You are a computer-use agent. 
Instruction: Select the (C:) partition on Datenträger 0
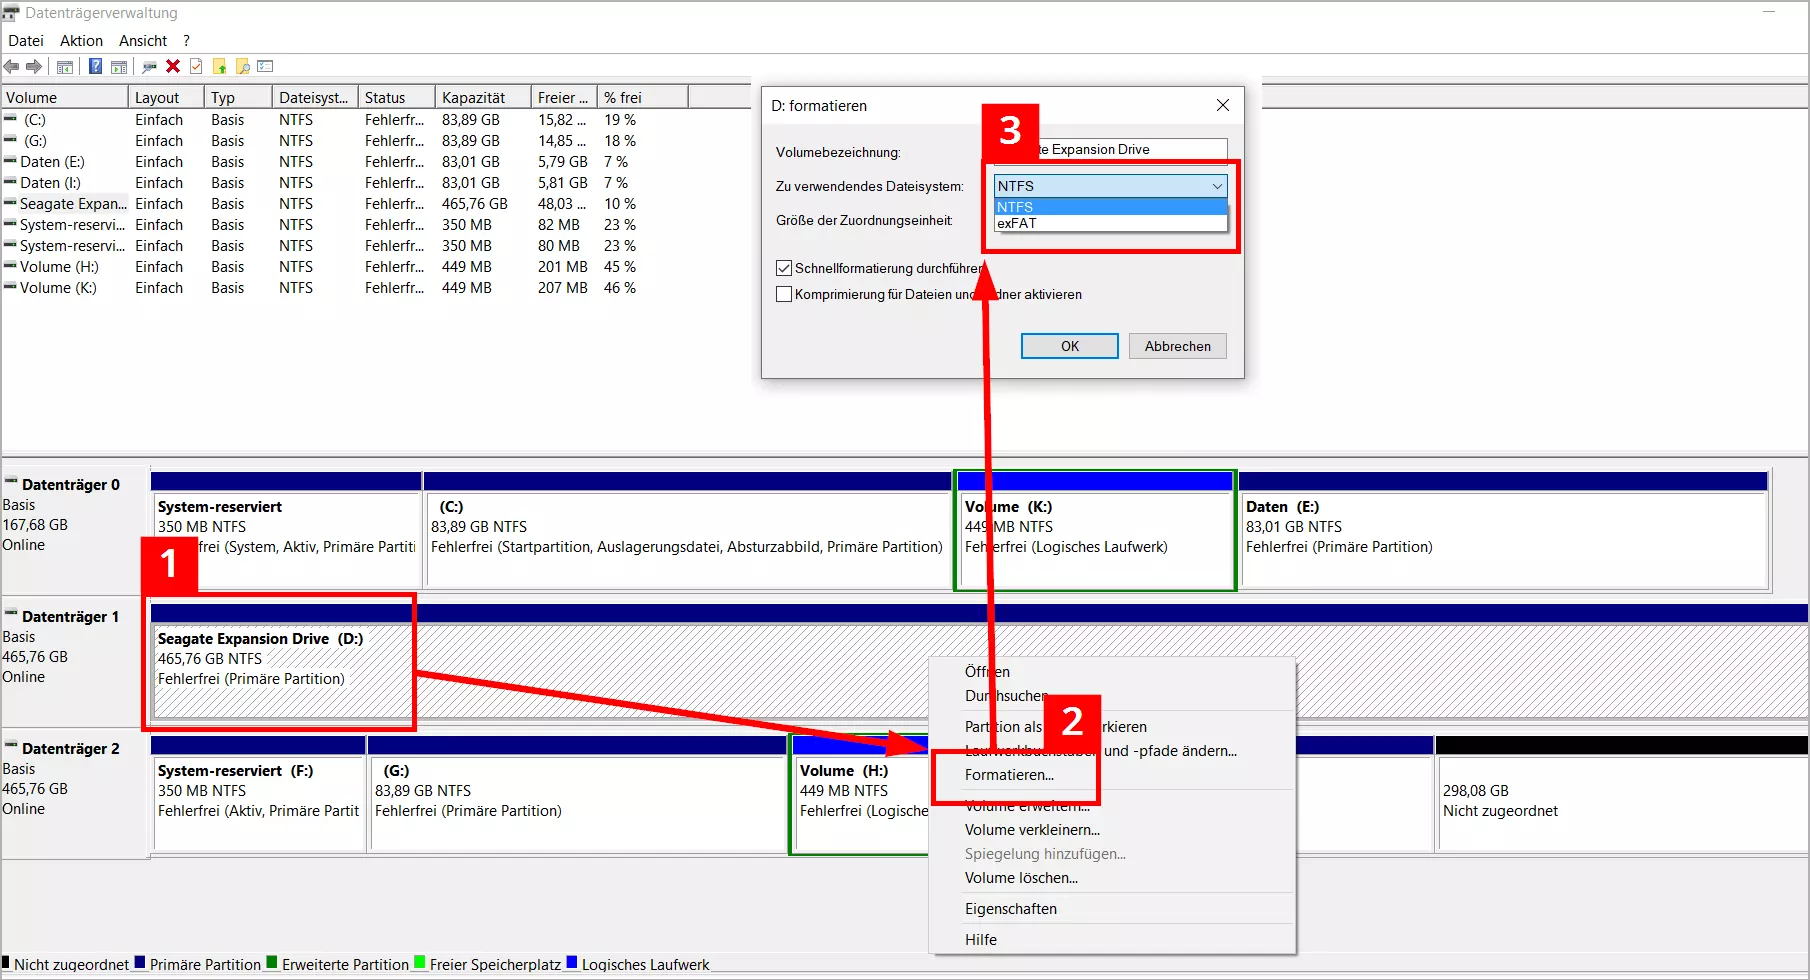[x=688, y=530]
